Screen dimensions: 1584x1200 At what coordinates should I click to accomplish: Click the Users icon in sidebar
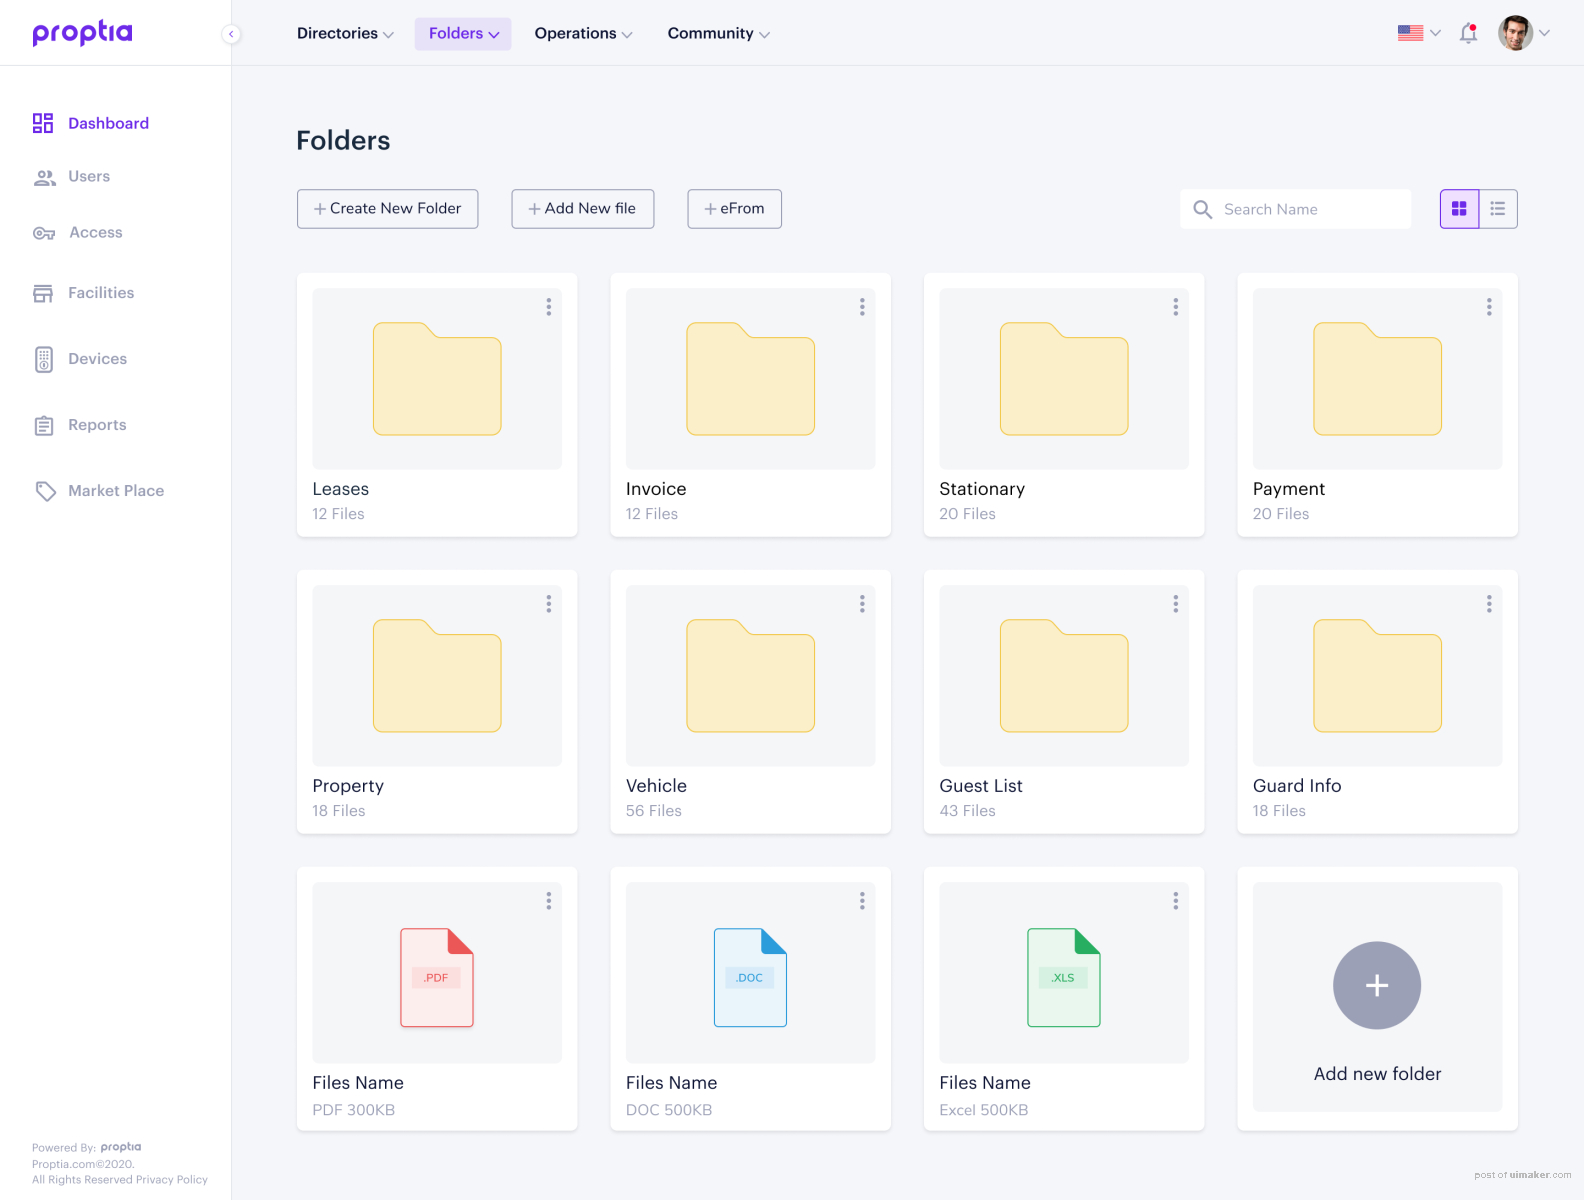pos(44,177)
